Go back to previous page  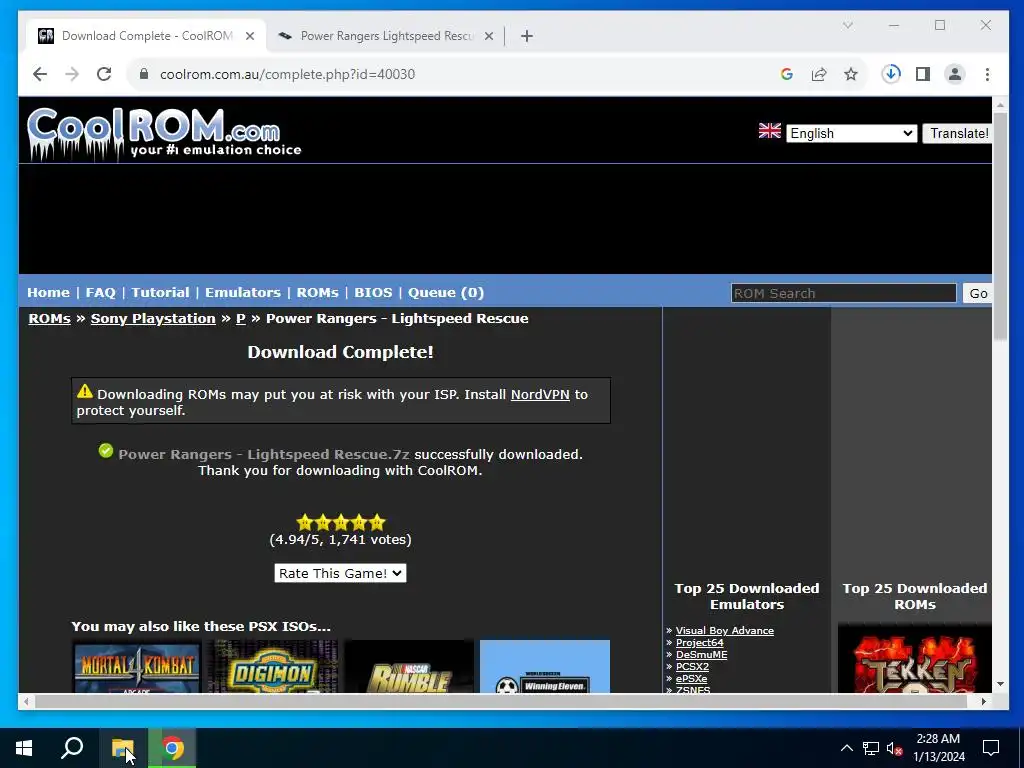tap(40, 74)
